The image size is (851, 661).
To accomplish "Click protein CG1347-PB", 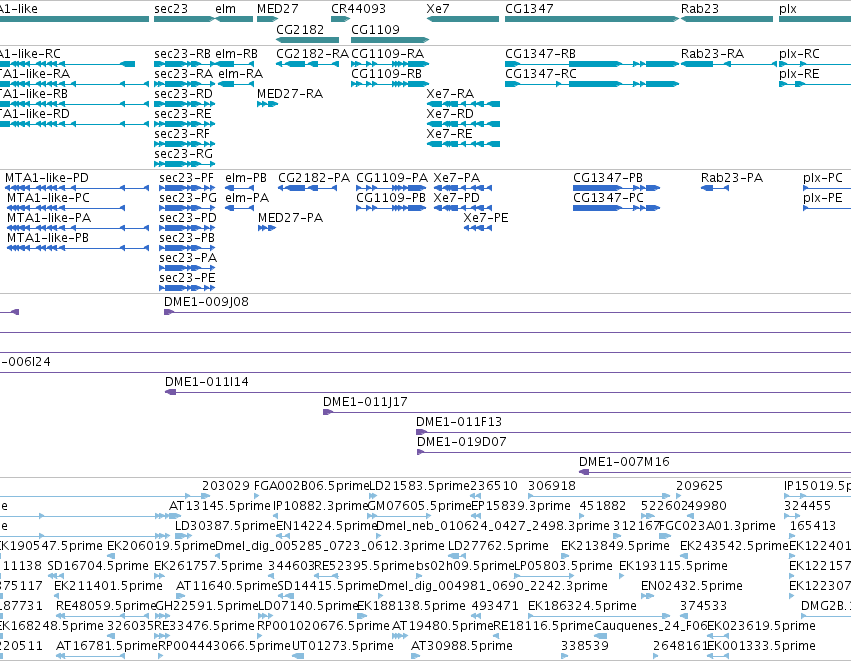I will coord(608,177).
